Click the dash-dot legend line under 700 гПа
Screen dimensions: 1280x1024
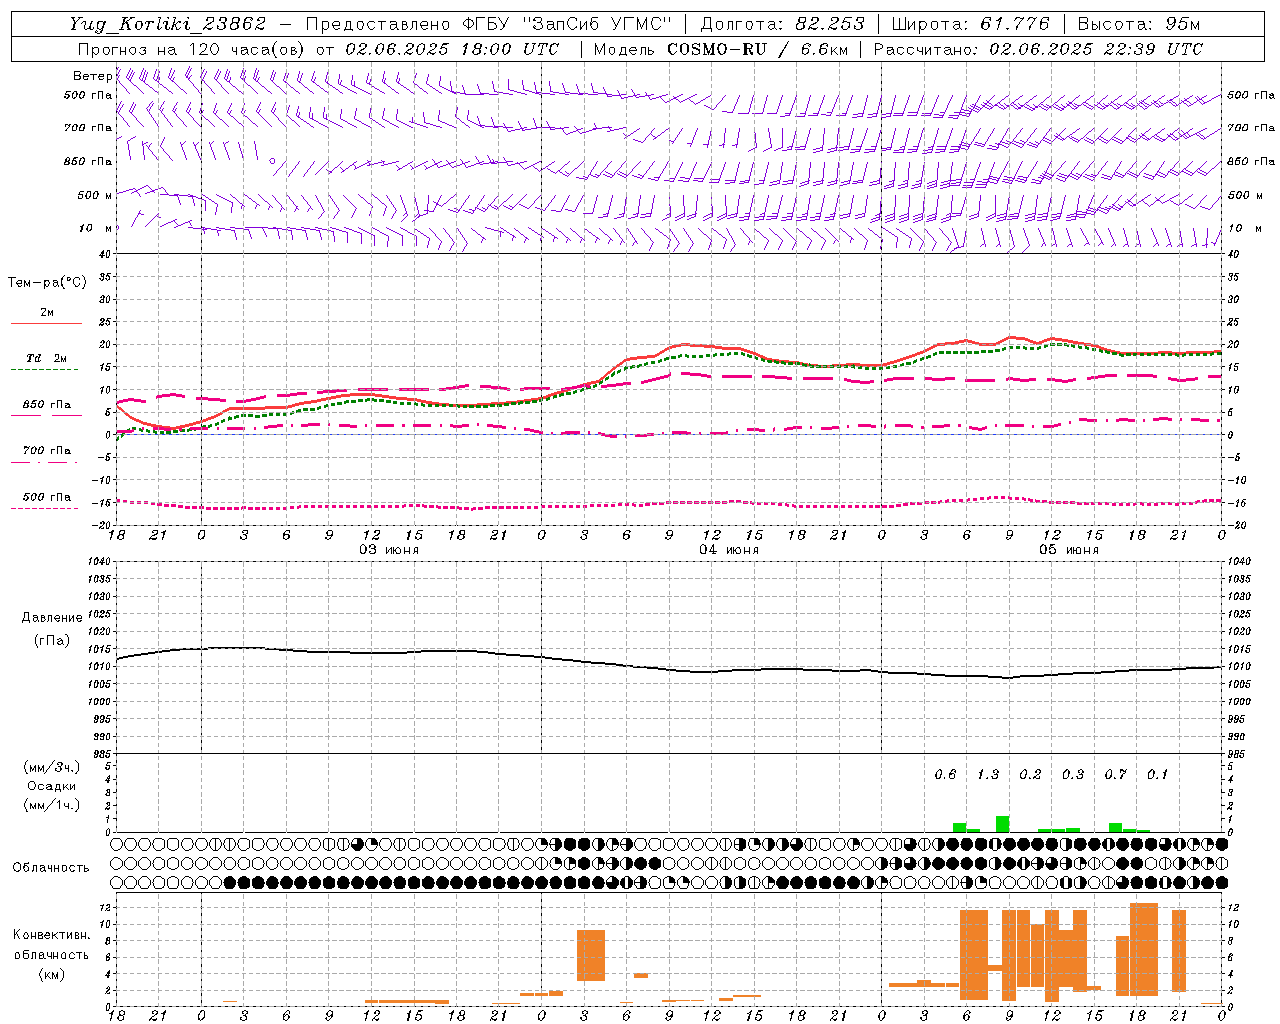(x=46, y=462)
